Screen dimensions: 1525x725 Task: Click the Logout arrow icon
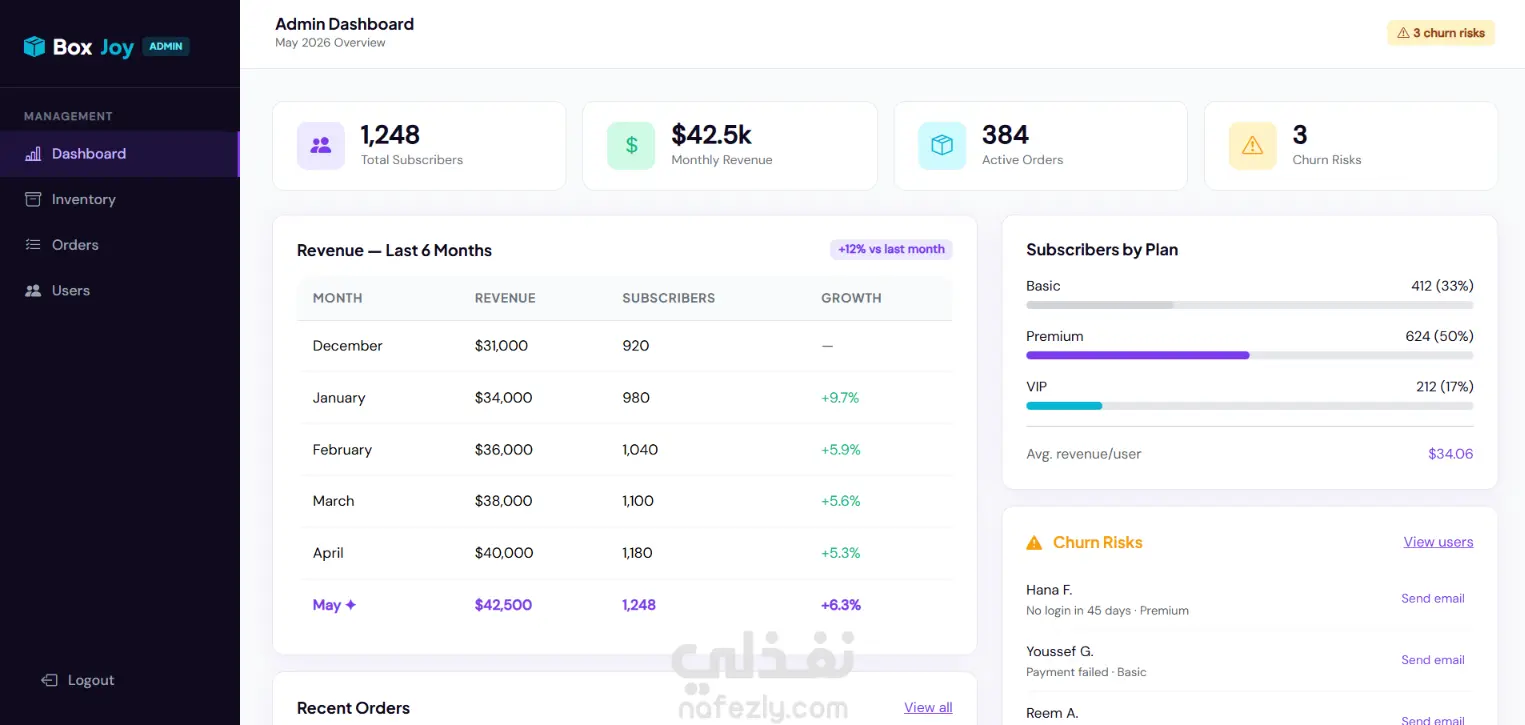[x=49, y=680]
